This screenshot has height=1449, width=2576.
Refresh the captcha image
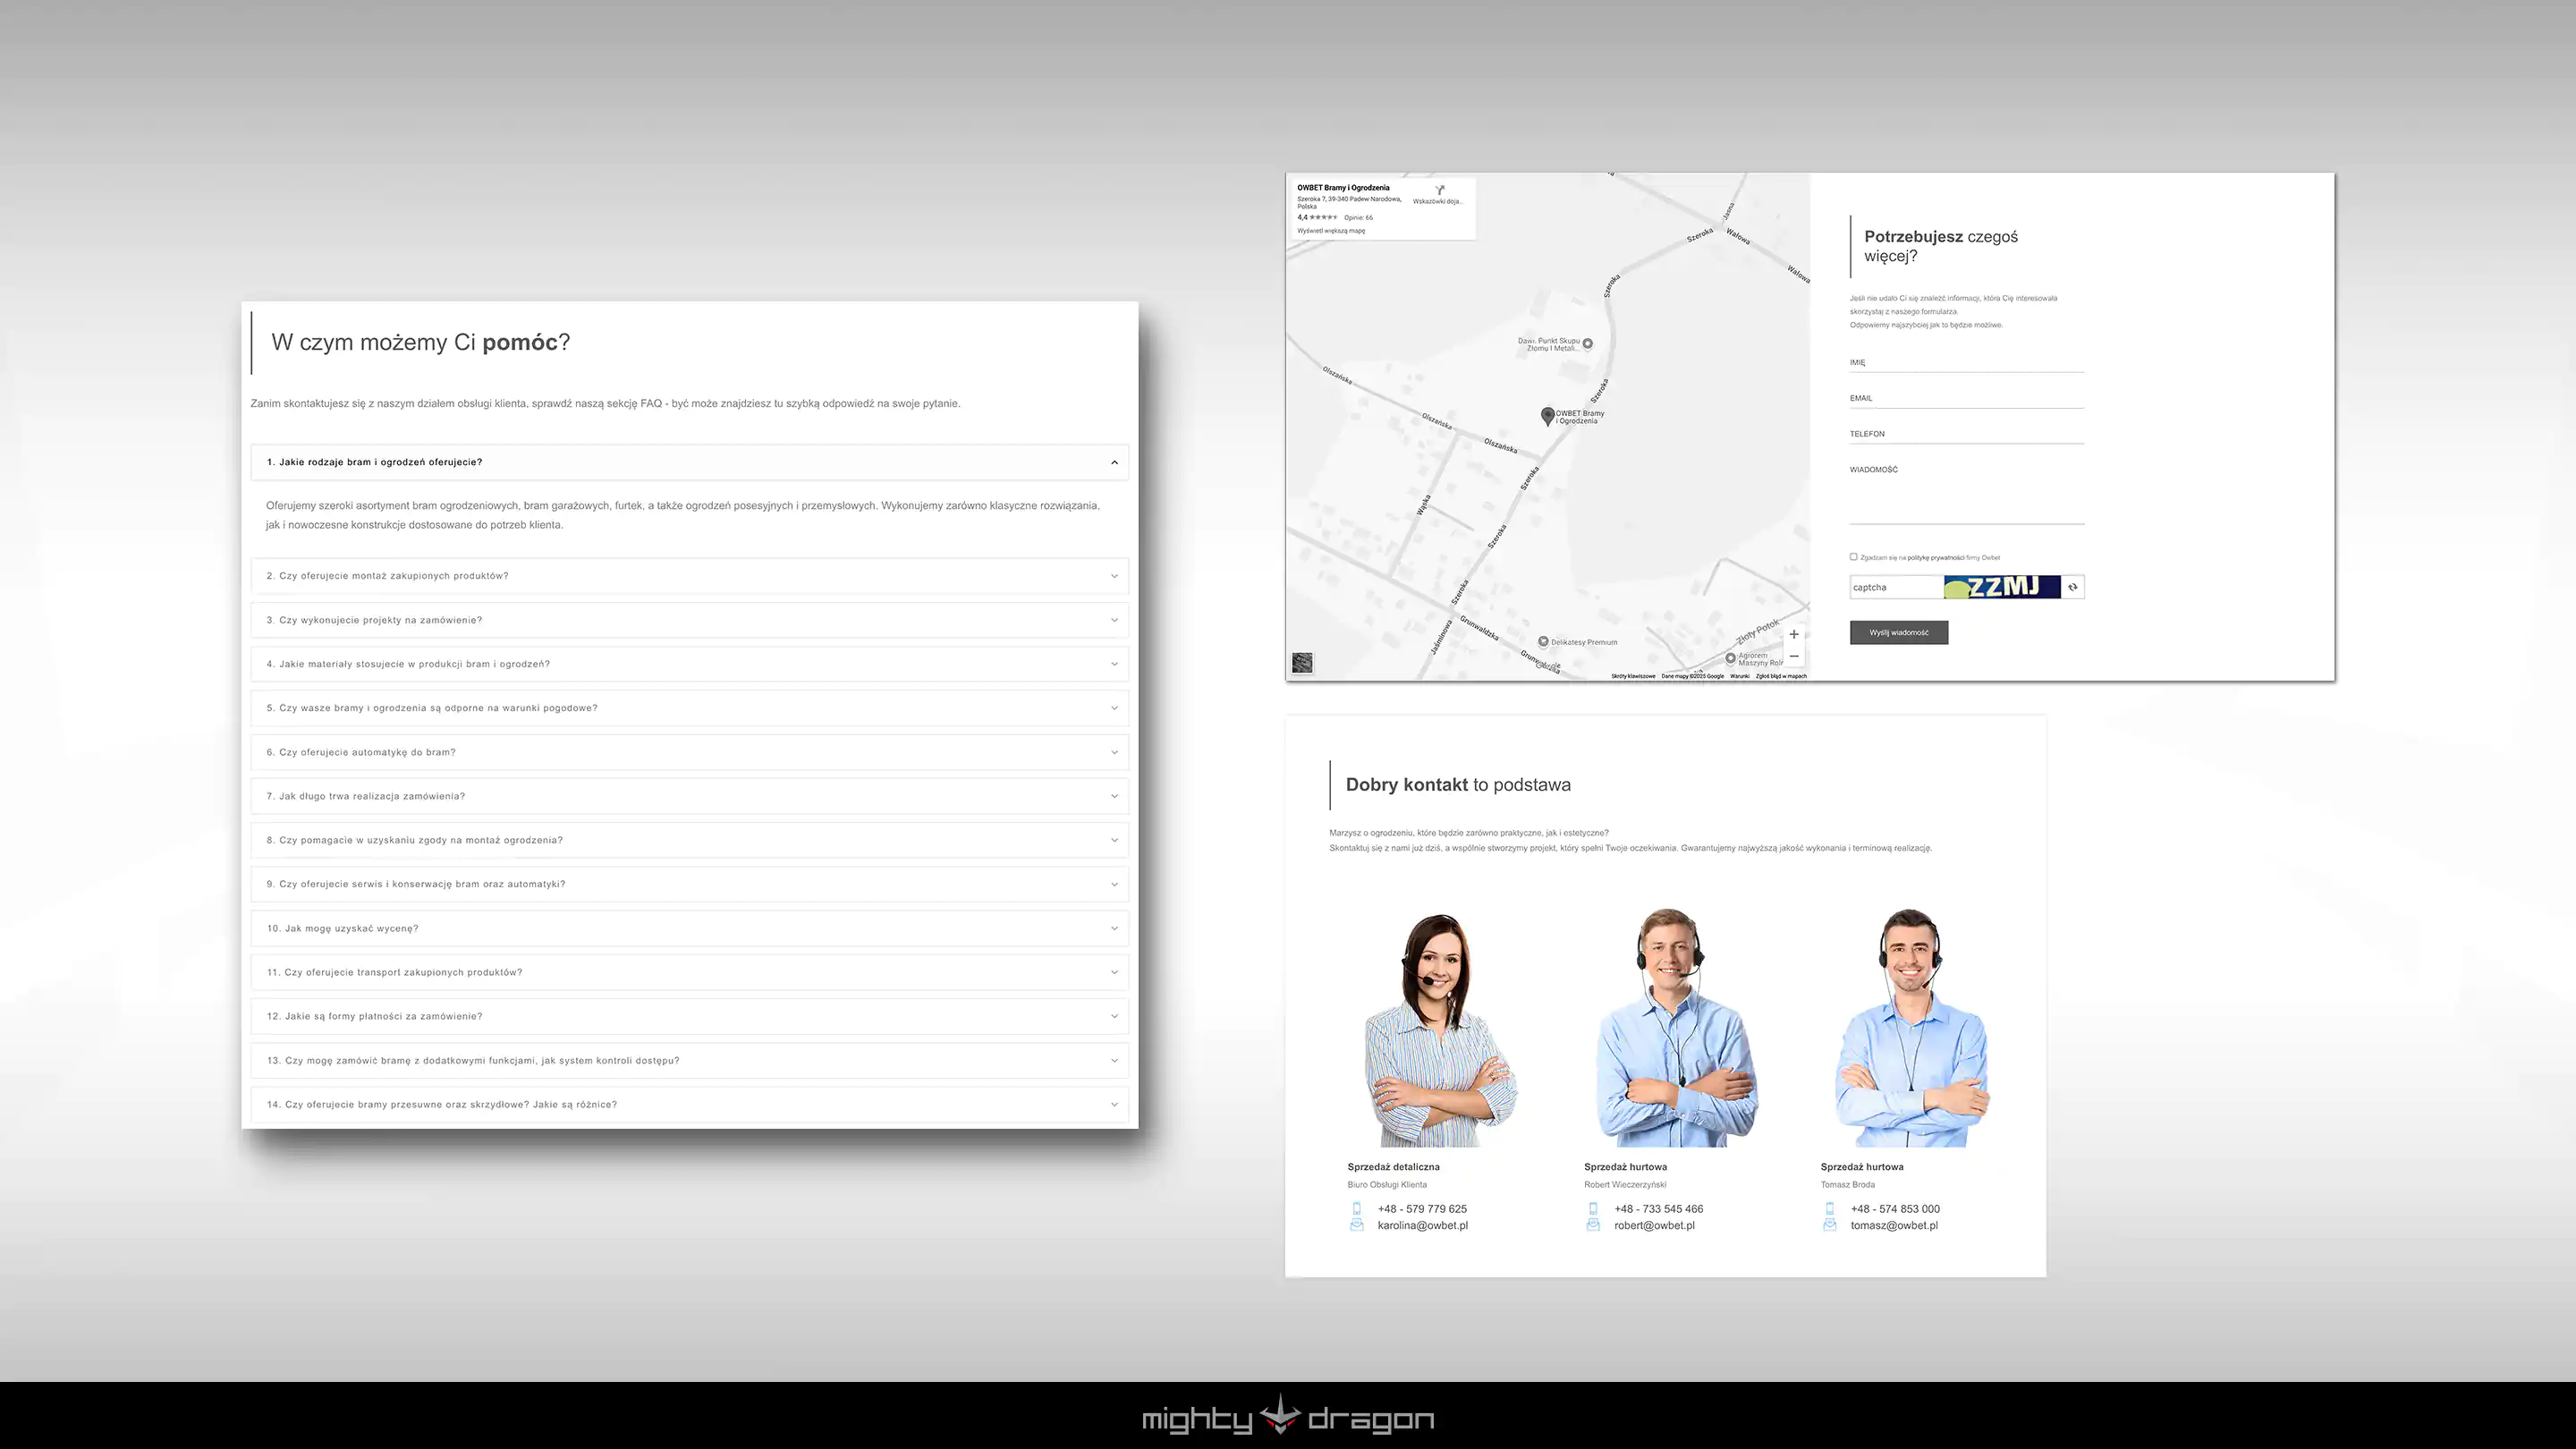pyautogui.click(x=2073, y=587)
